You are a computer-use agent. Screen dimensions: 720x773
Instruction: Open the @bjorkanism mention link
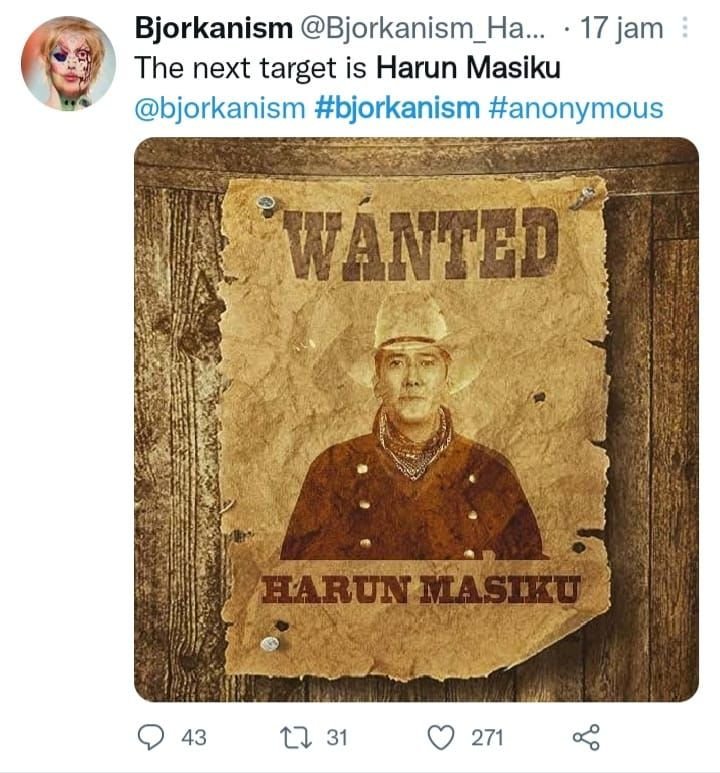pos(217,108)
